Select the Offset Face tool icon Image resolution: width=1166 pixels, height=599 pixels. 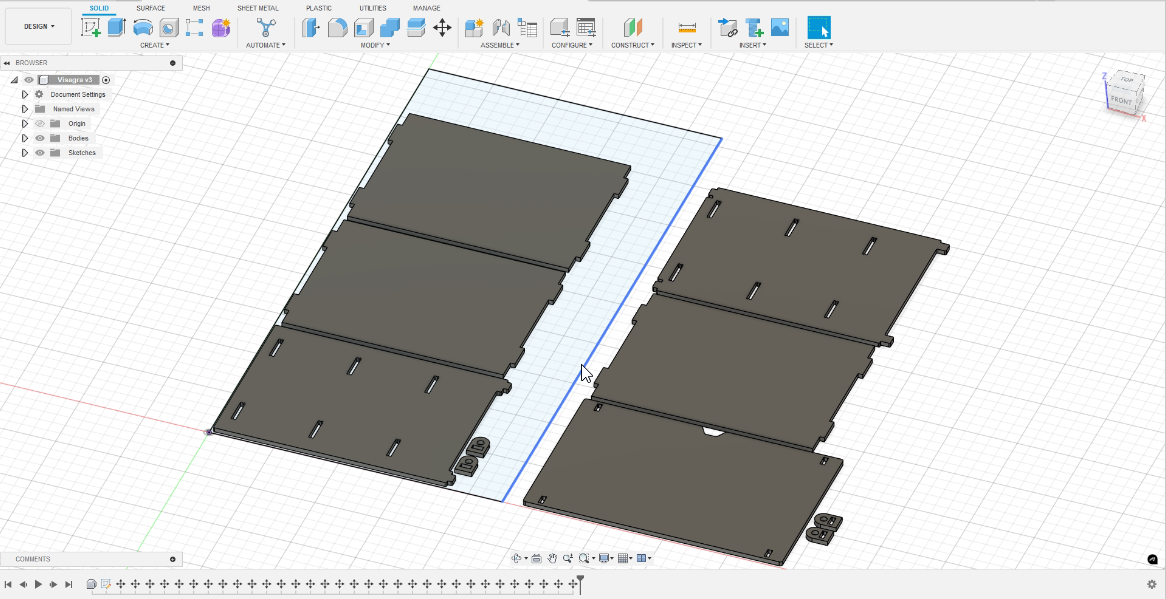[x=416, y=28]
